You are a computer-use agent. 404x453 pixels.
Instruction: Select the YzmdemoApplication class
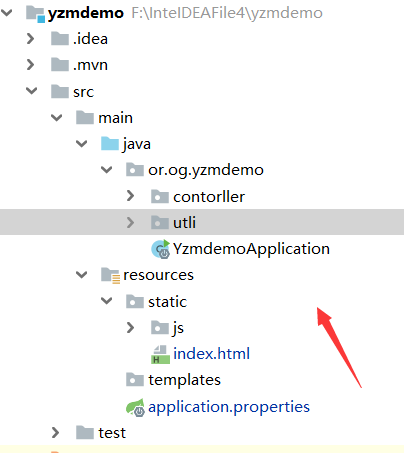[251, 249]
